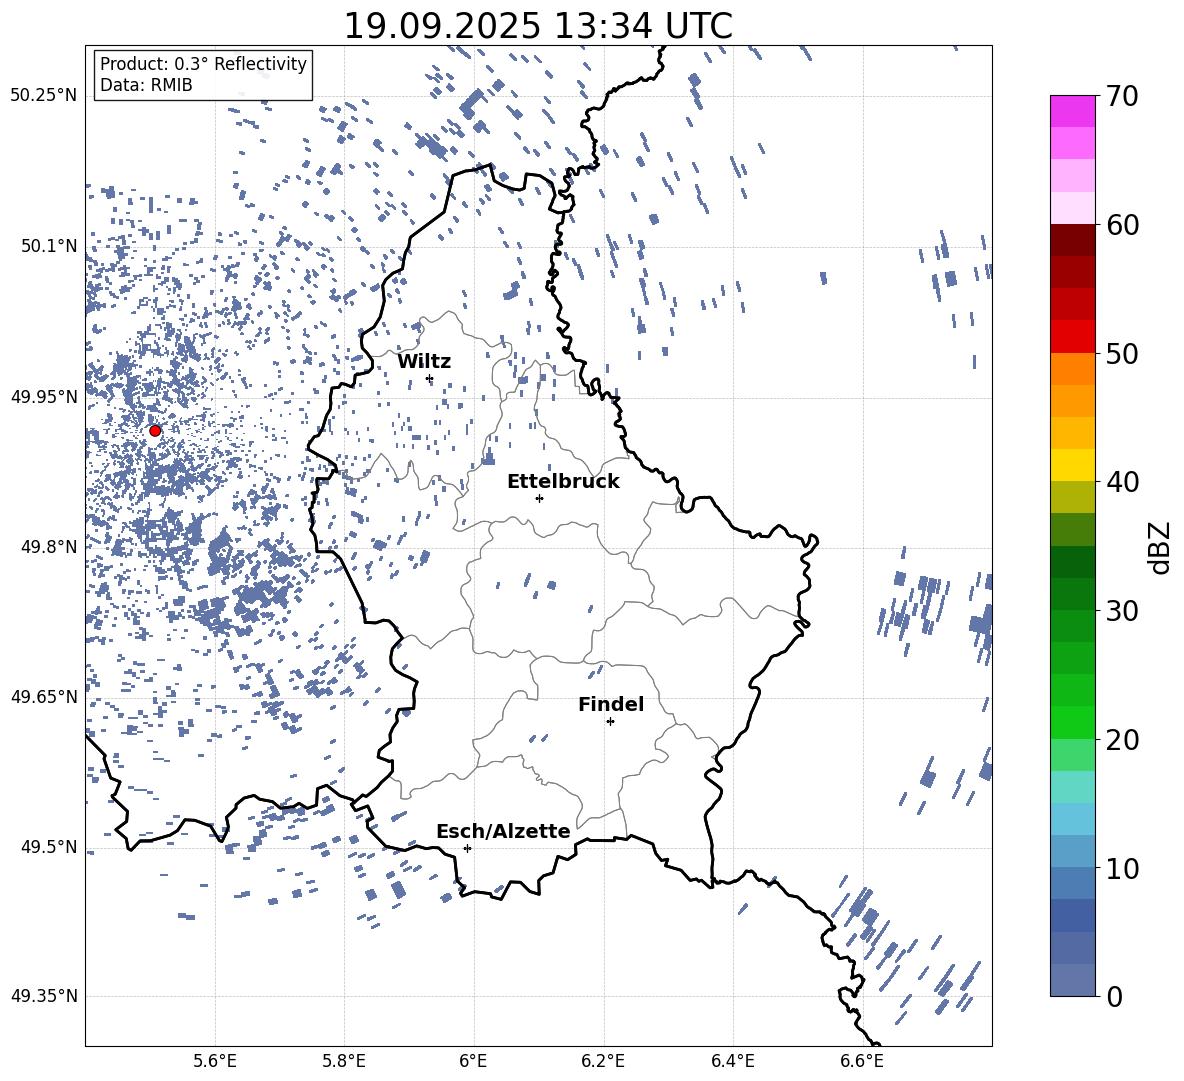Click the Wiltz station cross marker

click(429, 378)
